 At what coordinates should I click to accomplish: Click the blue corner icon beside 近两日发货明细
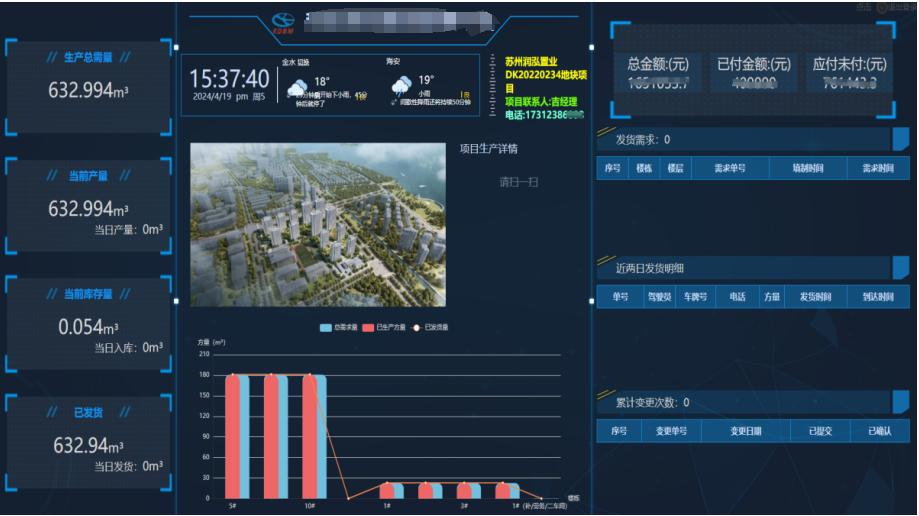900,268
